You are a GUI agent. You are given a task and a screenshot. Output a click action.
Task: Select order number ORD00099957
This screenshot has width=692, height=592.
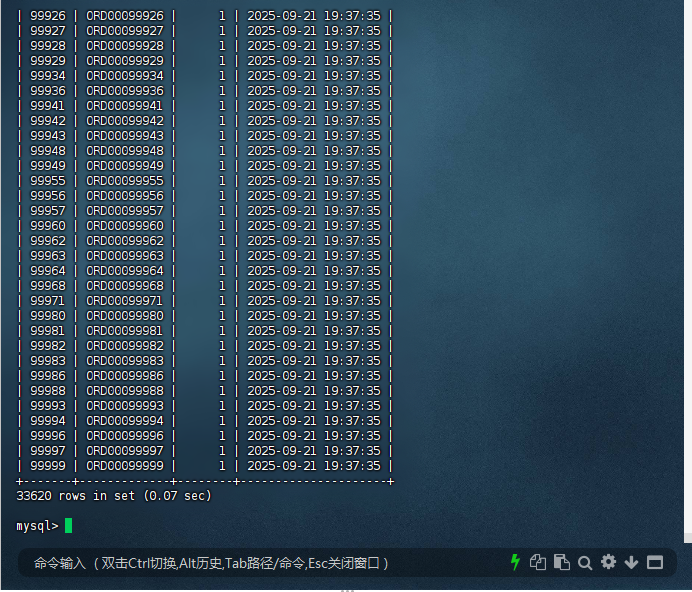tap(125, 211)
